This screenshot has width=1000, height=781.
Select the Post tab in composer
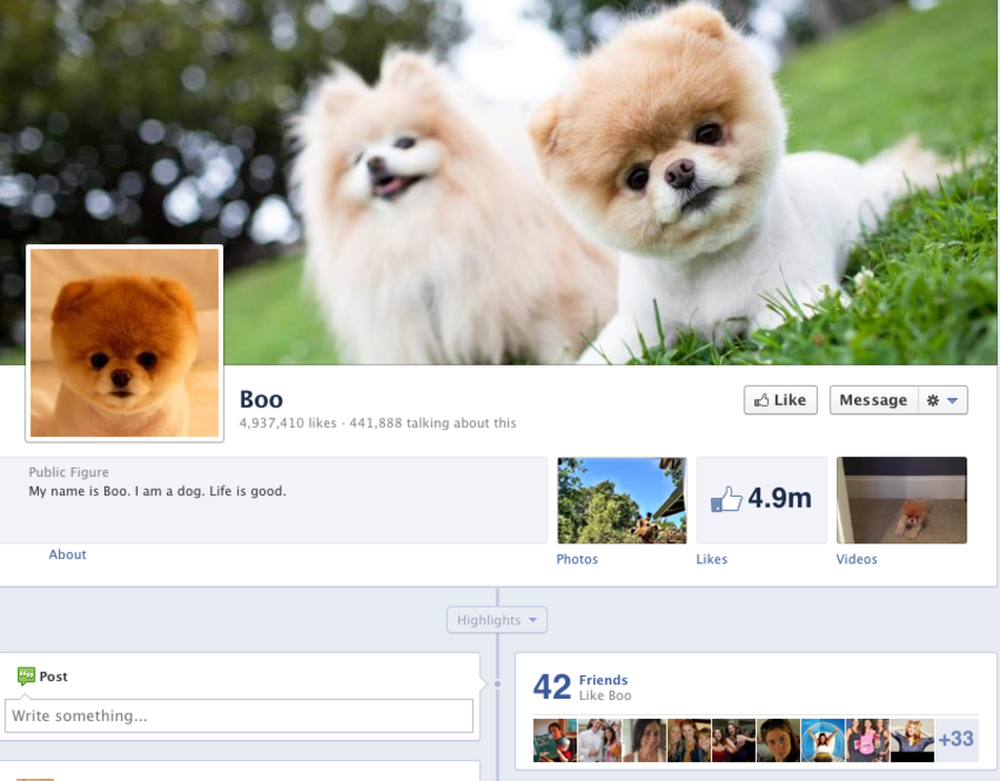tap(43, 676)
